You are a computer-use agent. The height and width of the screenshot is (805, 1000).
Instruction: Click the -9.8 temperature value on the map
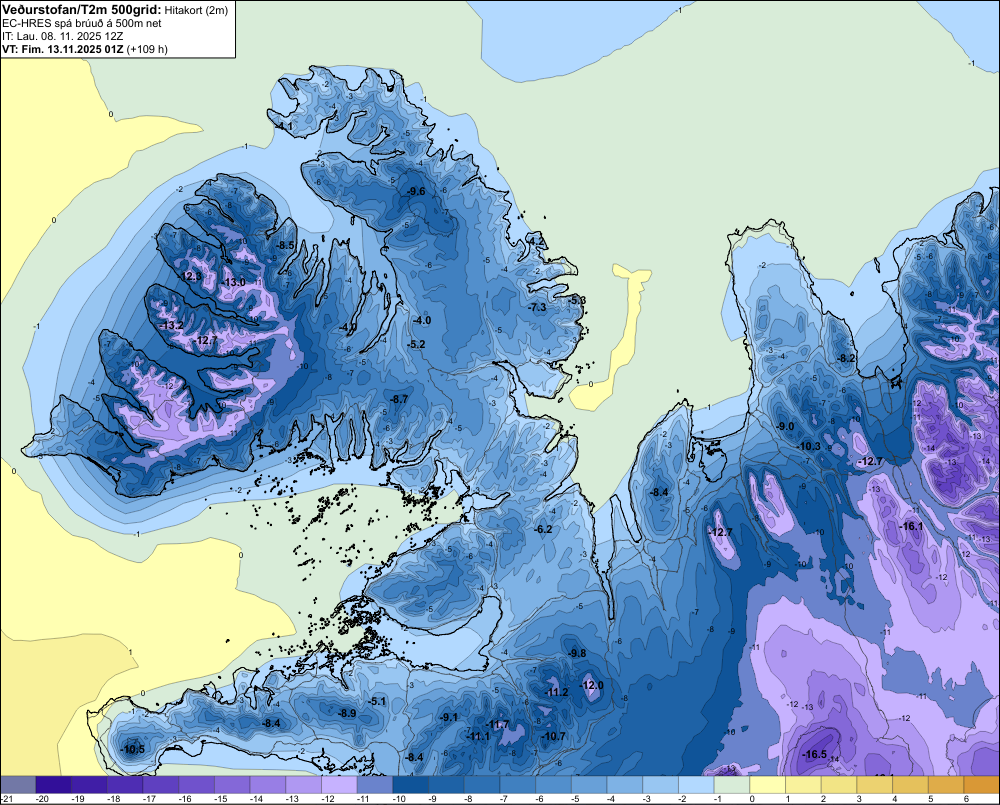[x=577, y=653]
